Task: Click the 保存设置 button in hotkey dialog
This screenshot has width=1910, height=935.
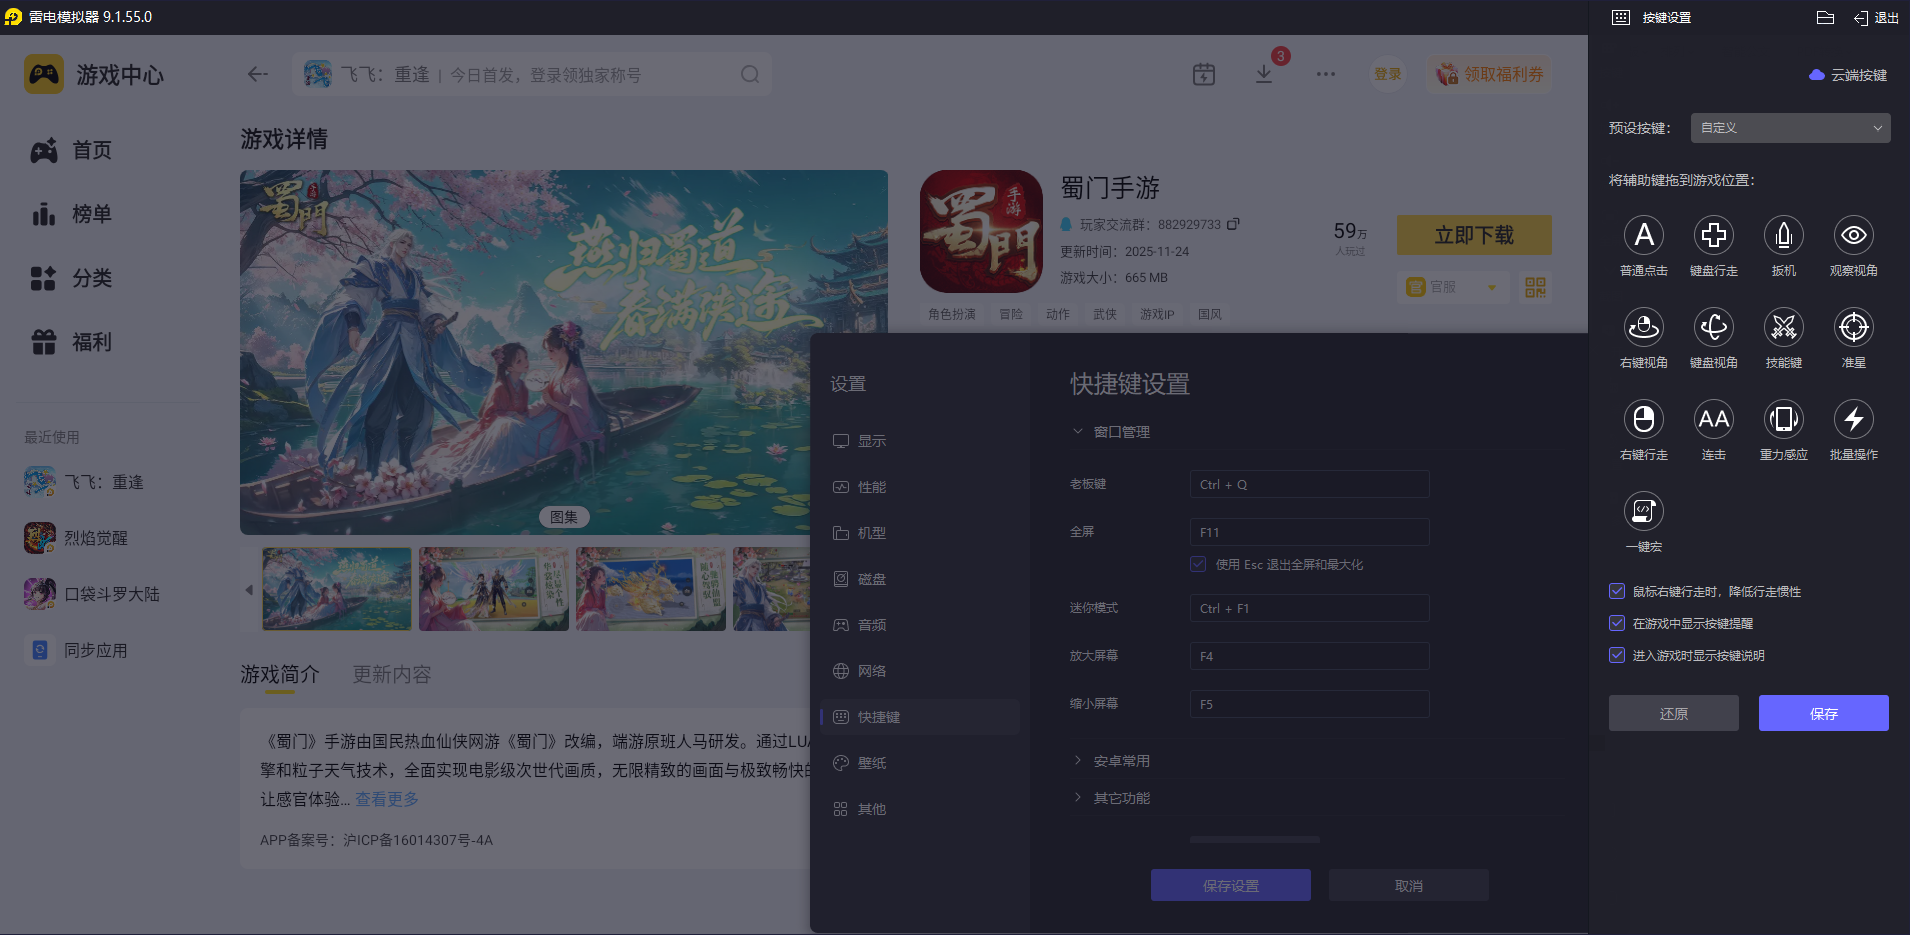Action: point(1231,885)
